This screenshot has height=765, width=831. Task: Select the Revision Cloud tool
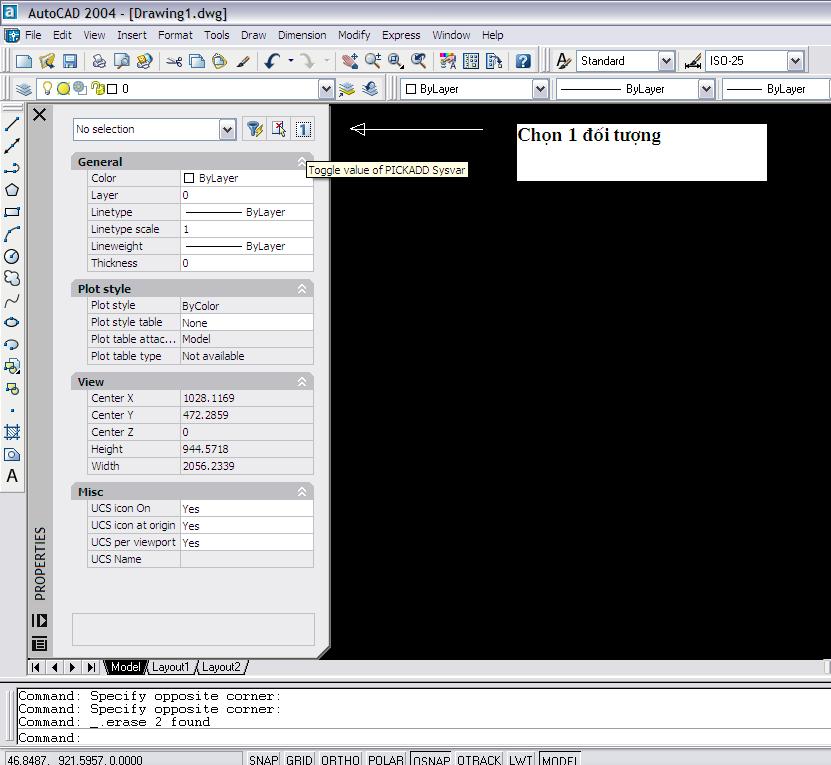pyautogui.click(x=12, y=278)
